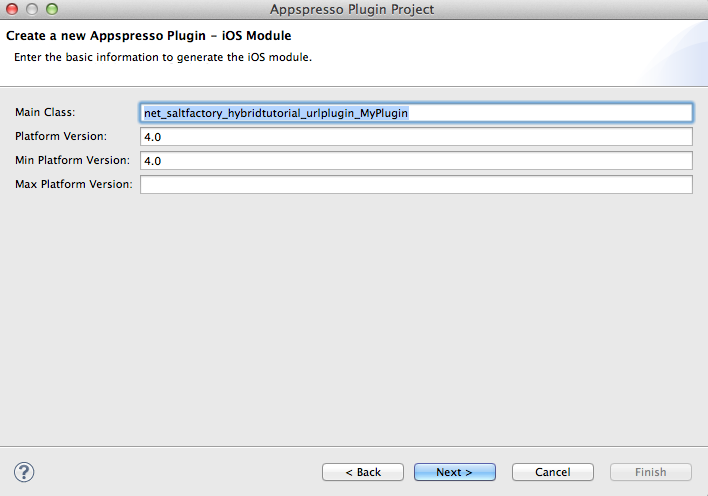Zoom window using green title bar button

[x=52, y=9]
